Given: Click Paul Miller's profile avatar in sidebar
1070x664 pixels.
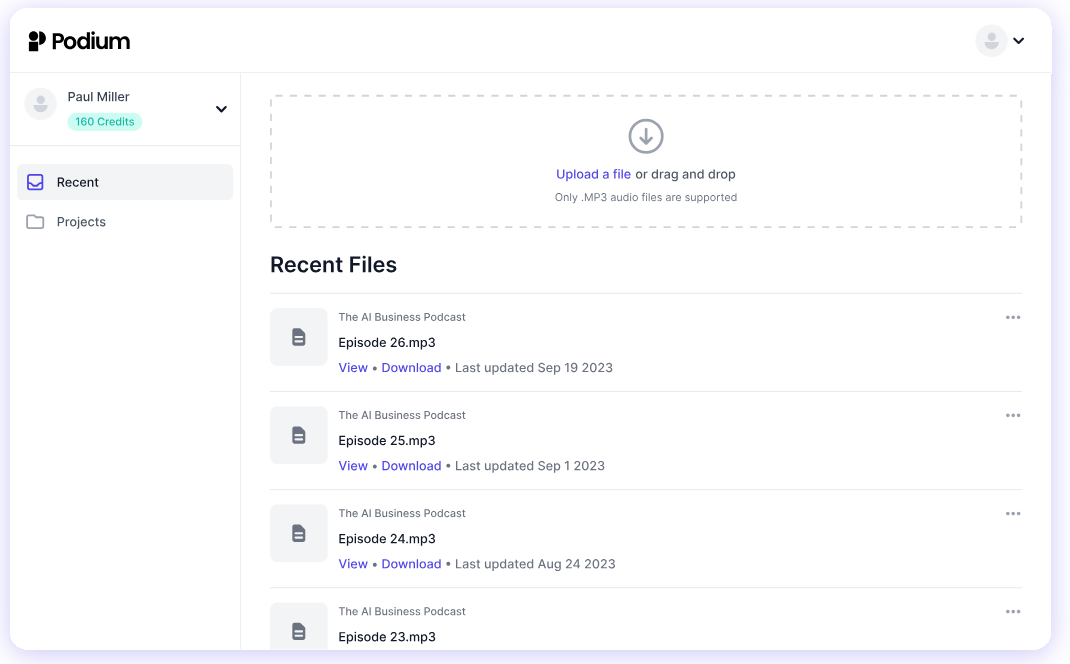Looking at the screenshot, I should (x=40, y=103).
